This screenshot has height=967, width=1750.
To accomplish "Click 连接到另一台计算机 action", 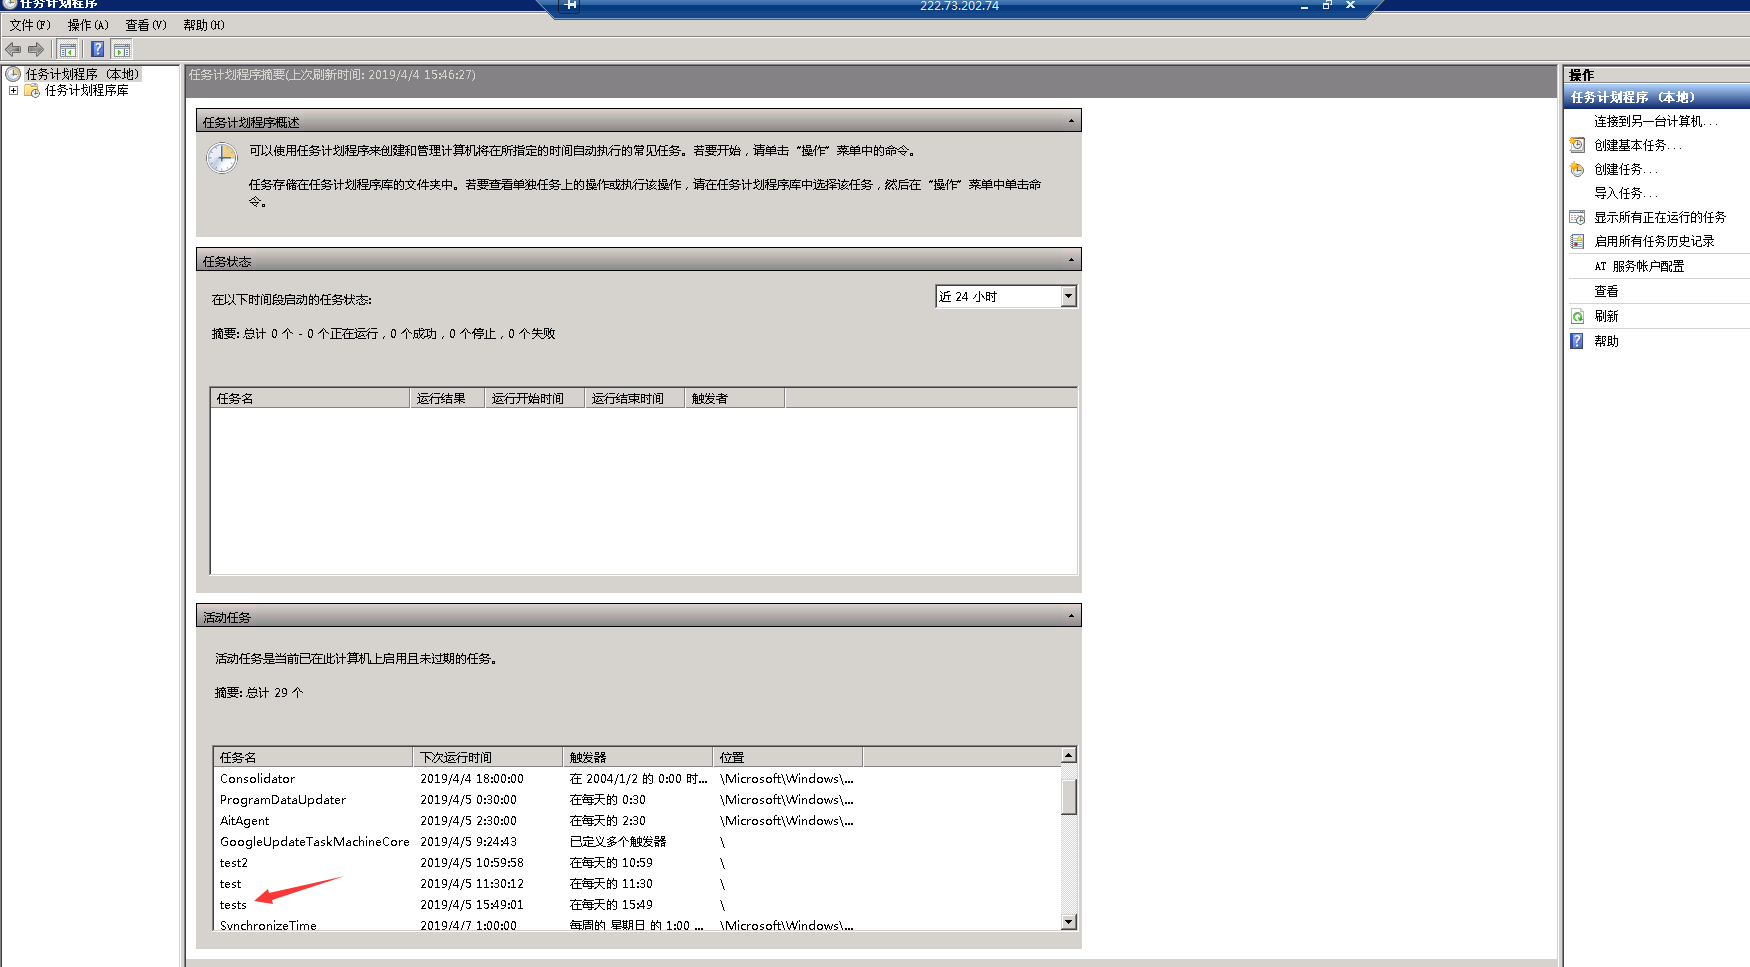I will [x=1656, y=121].
